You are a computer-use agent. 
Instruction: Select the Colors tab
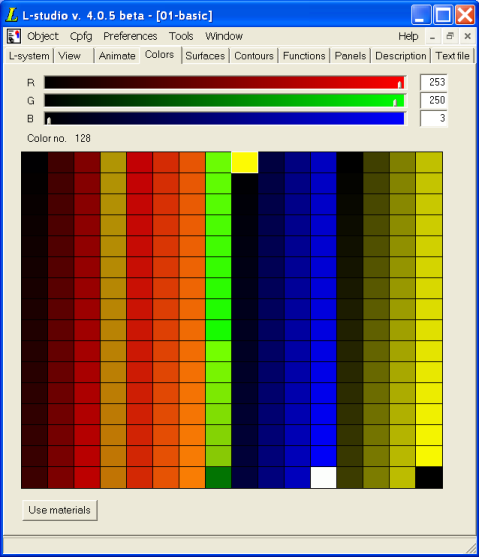click(x=160, y=55)
